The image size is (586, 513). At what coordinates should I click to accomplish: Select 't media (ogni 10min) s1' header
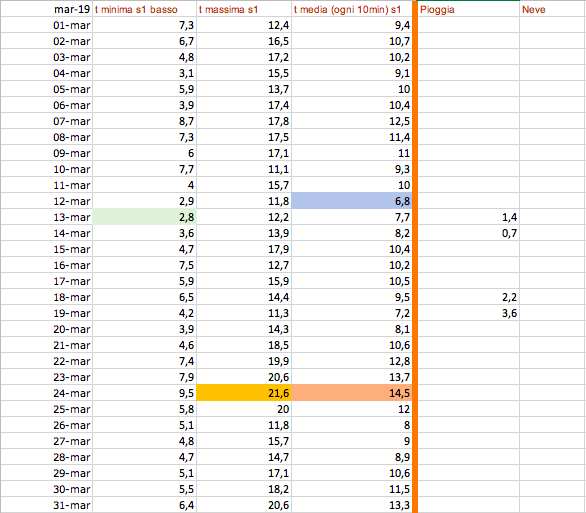pos(352,9)
